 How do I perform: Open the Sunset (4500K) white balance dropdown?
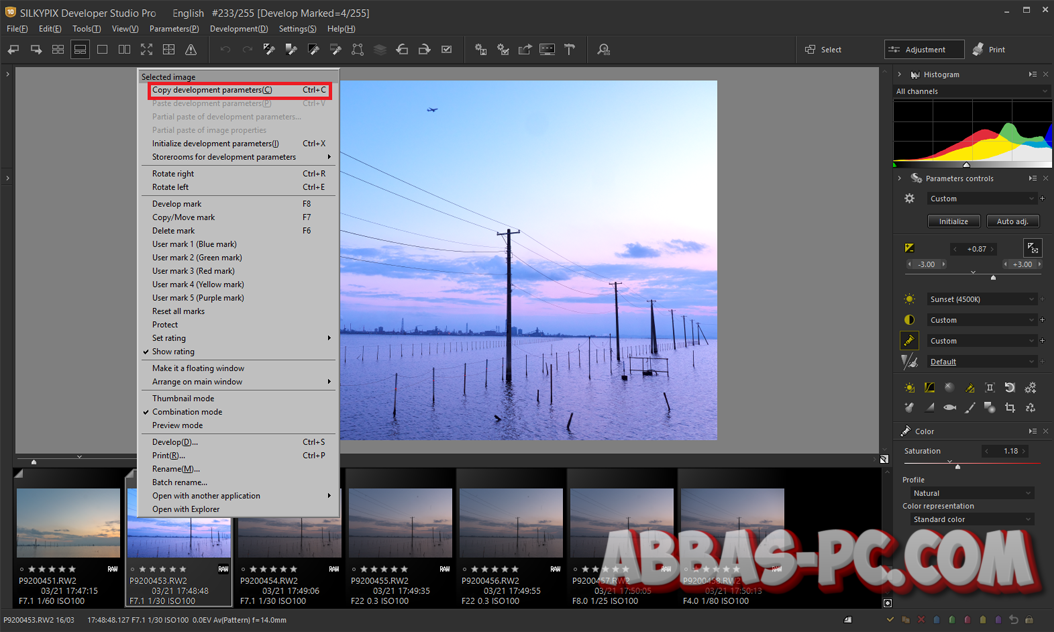click(981, 299)
